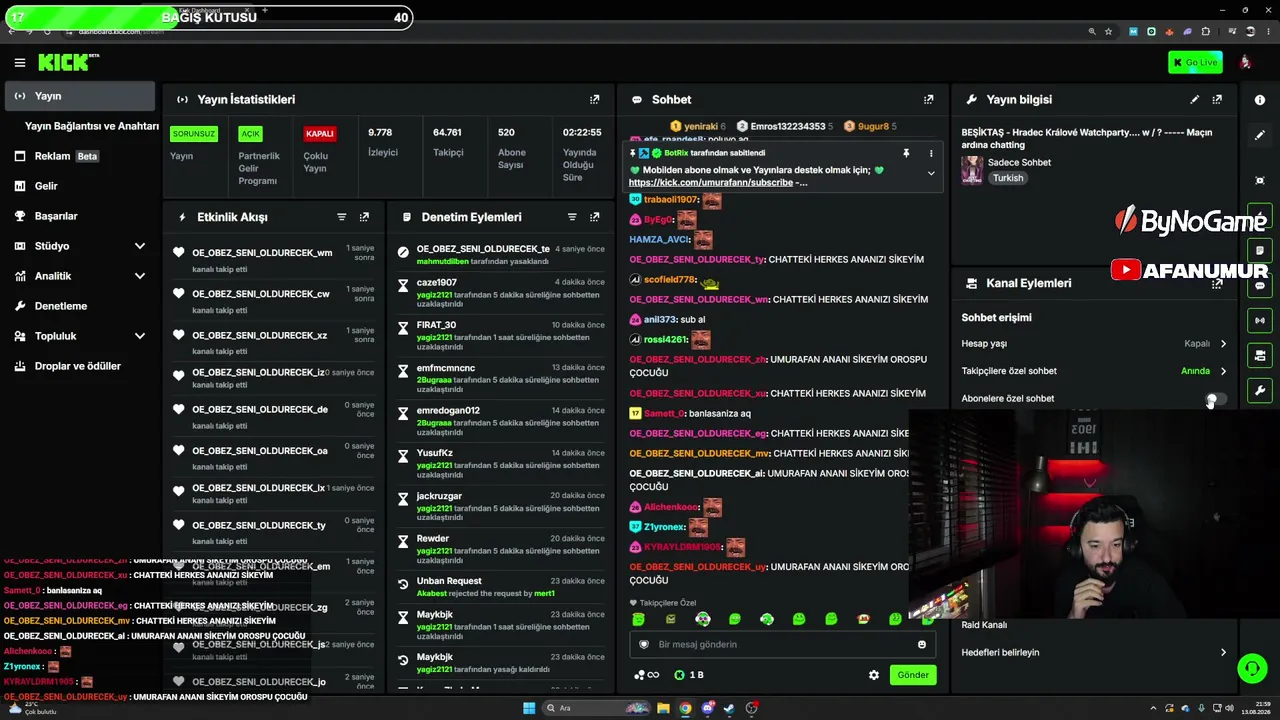Click the taskbar clock showing 21:59
The image size is (1280, 720).
pos(1255,708)
